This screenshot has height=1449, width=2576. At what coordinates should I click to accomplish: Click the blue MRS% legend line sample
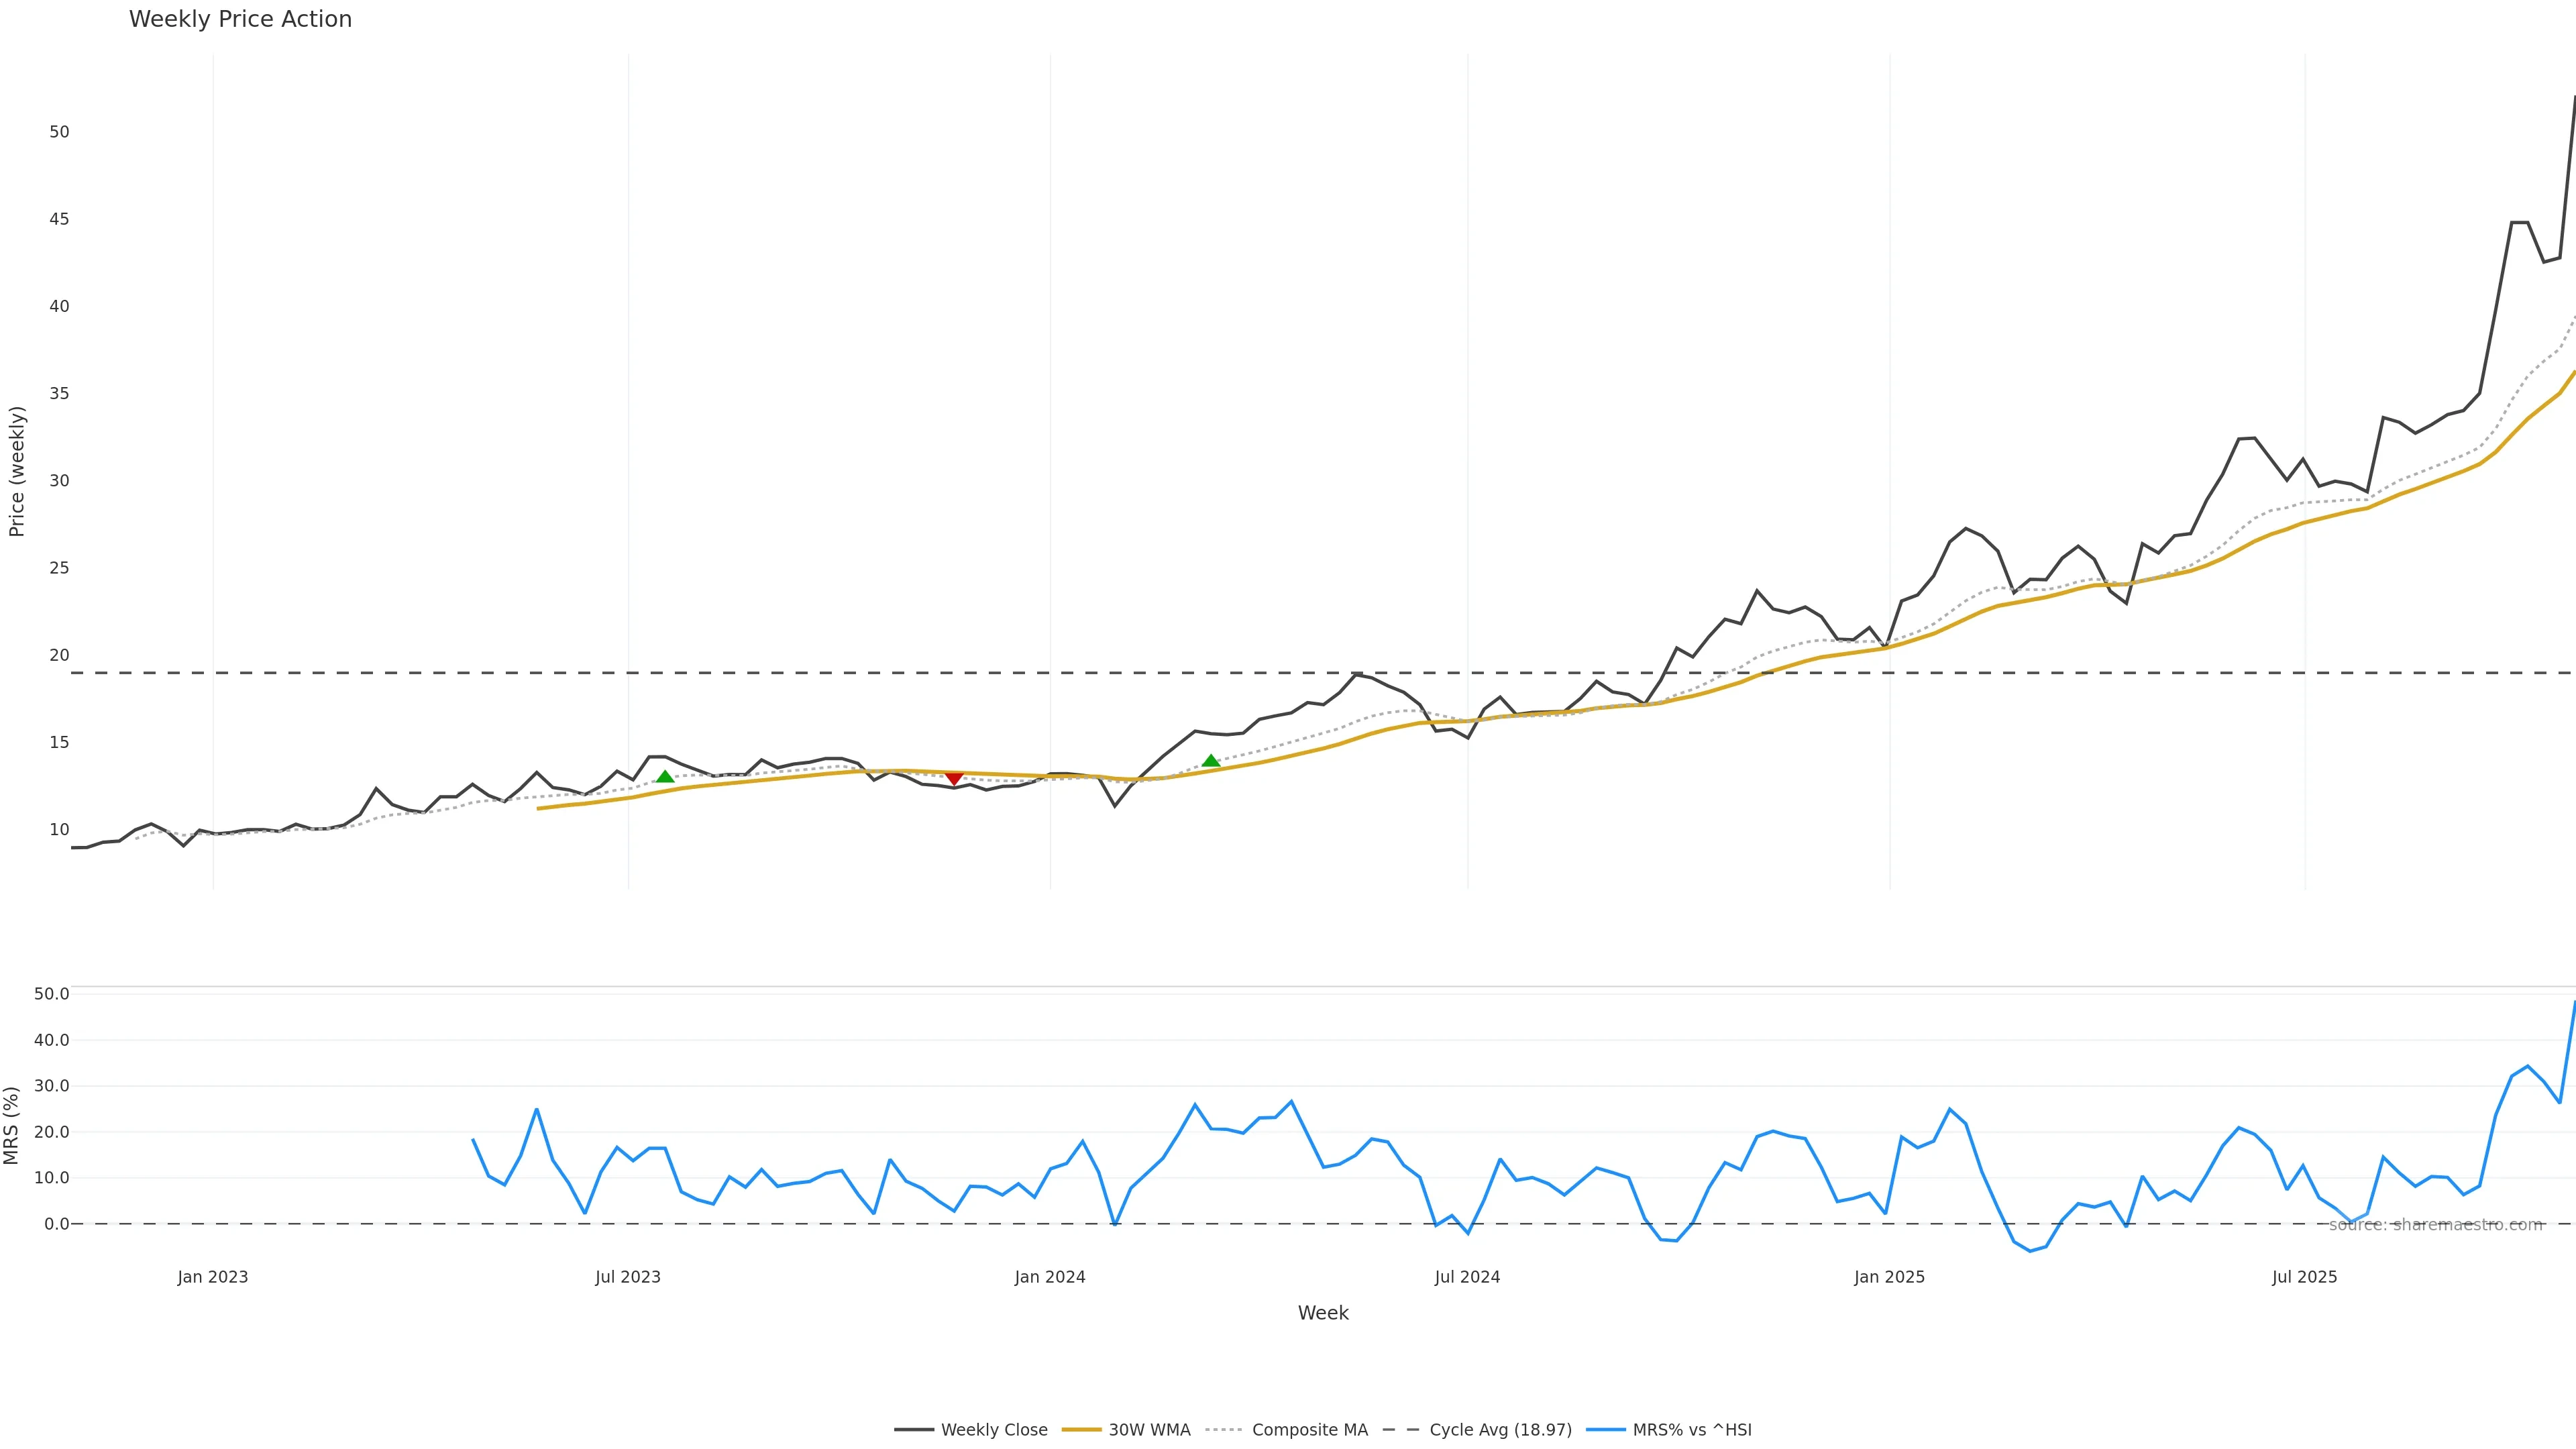[x=1605, y=1430]
